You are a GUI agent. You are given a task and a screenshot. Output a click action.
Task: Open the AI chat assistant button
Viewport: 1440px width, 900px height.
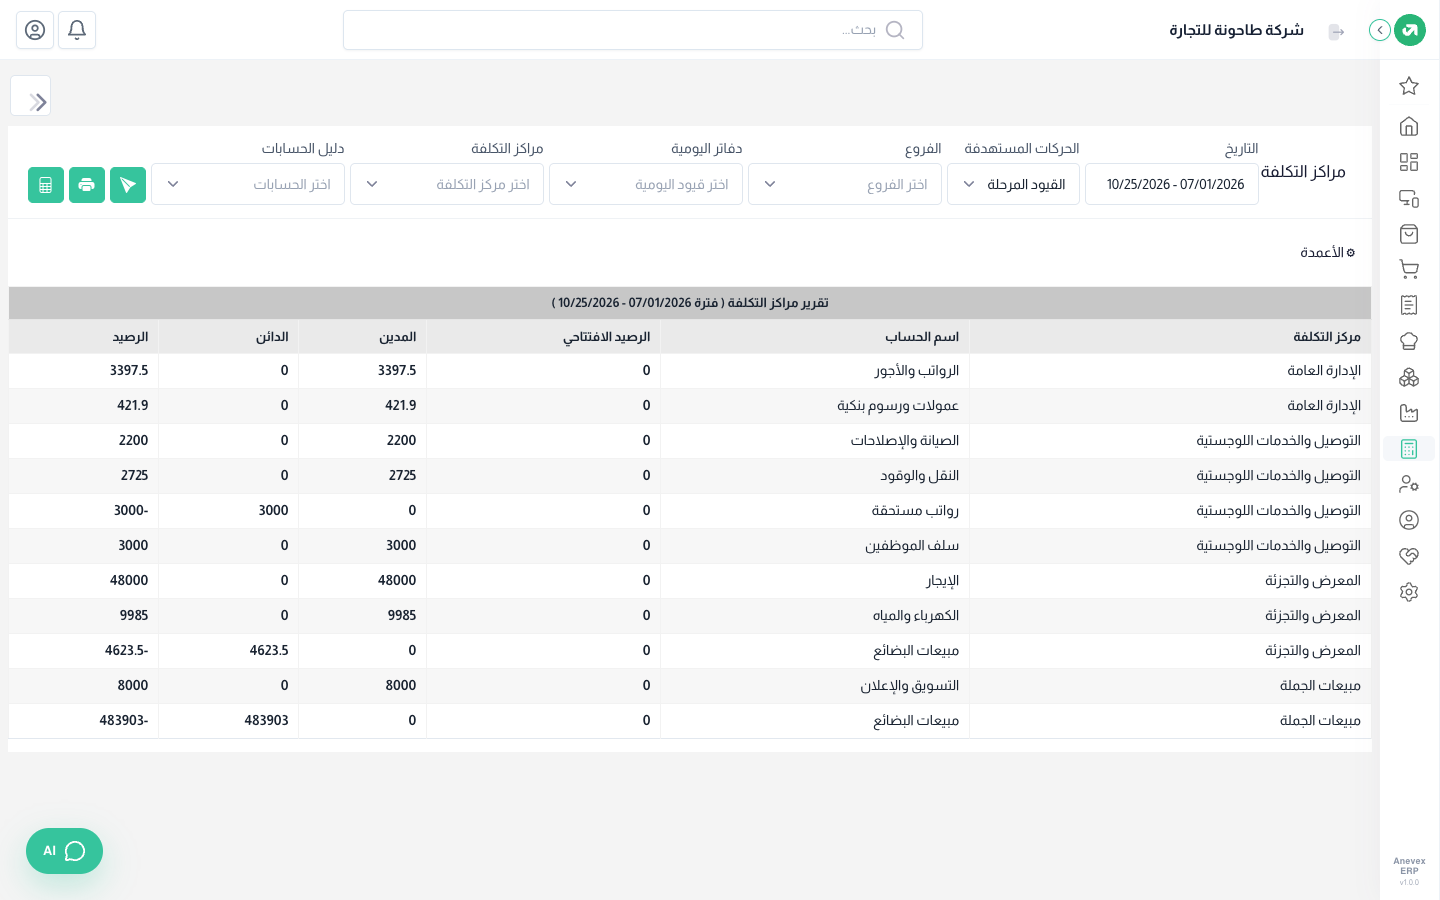click(64, 851)
